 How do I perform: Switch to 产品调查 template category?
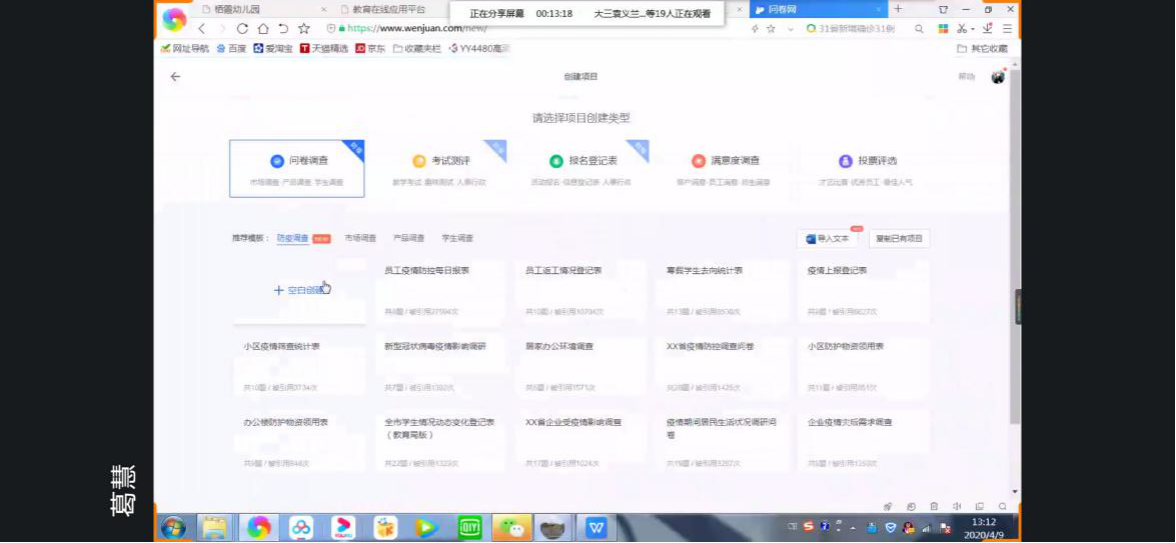409,238
